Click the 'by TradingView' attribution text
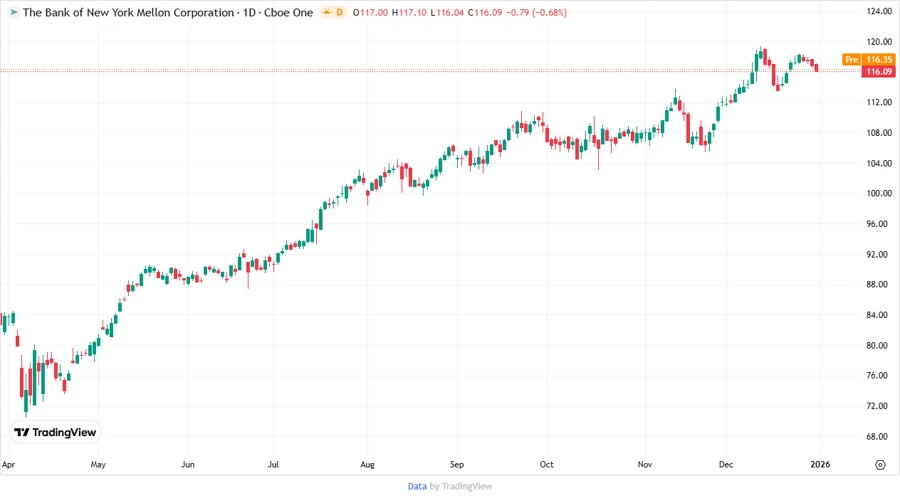The height and width of the screenshot is (498, 900). [461, 487]
